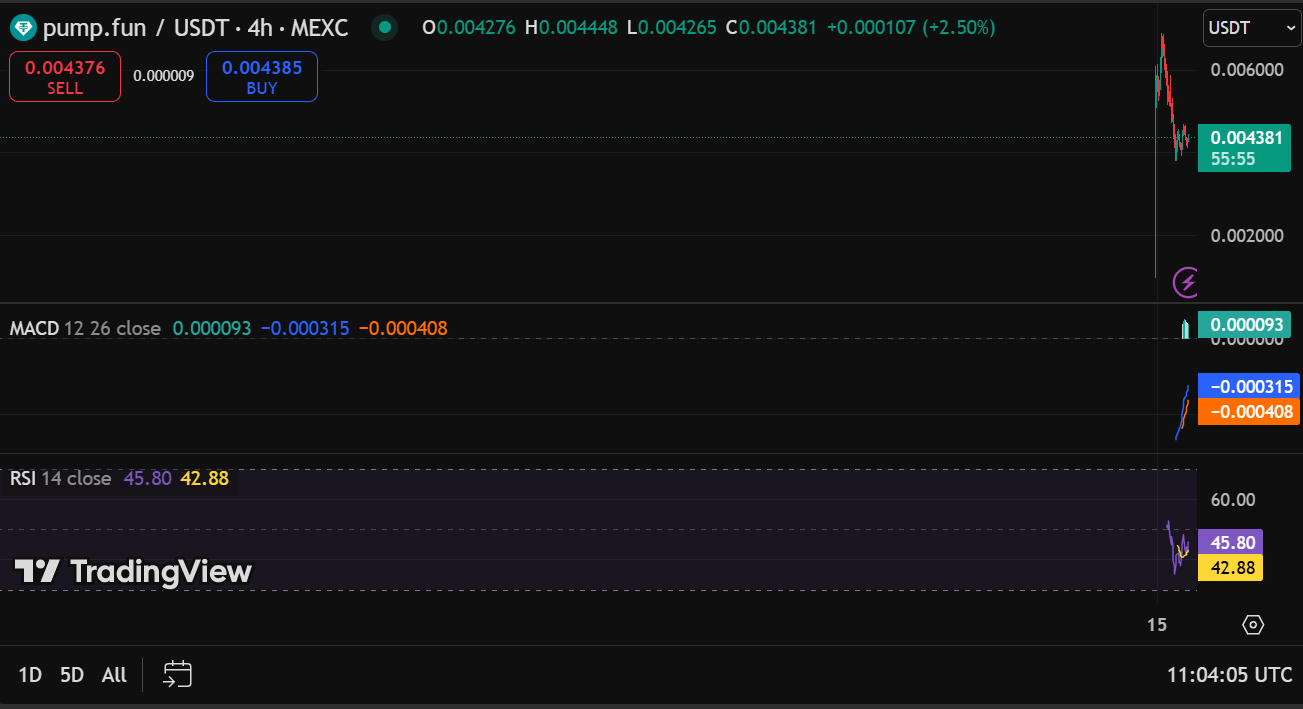Click the MACD 12 26 close legend
This screenshot has width=1303, height=709.
click(x=85, y=328)
